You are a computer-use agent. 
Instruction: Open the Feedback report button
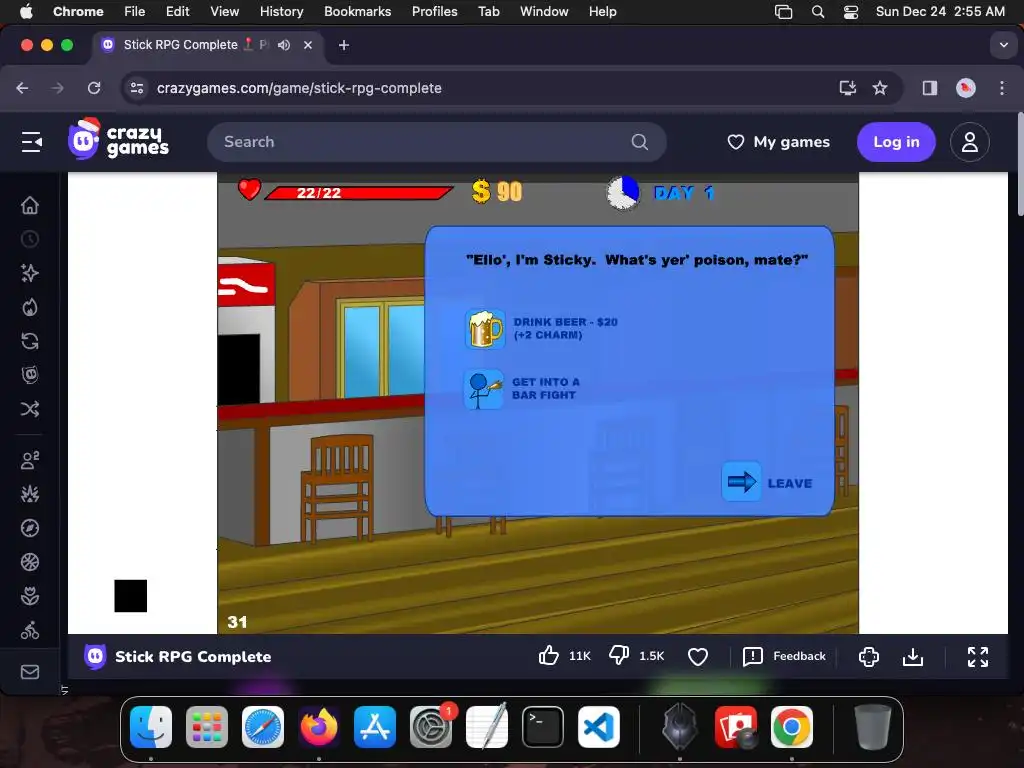(784, 656)
